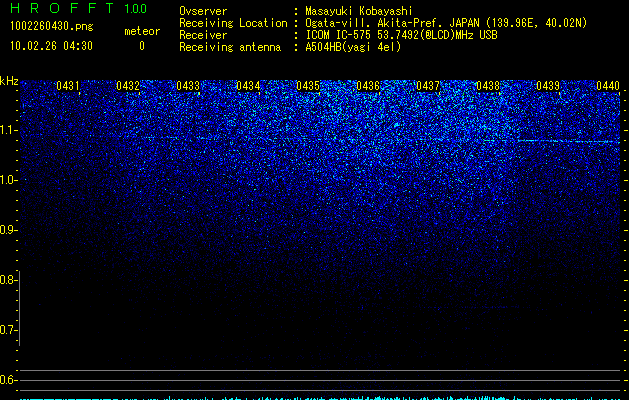Click the 0432 time marker
This screenshot has height=400, width=629.
coord(128,86)
